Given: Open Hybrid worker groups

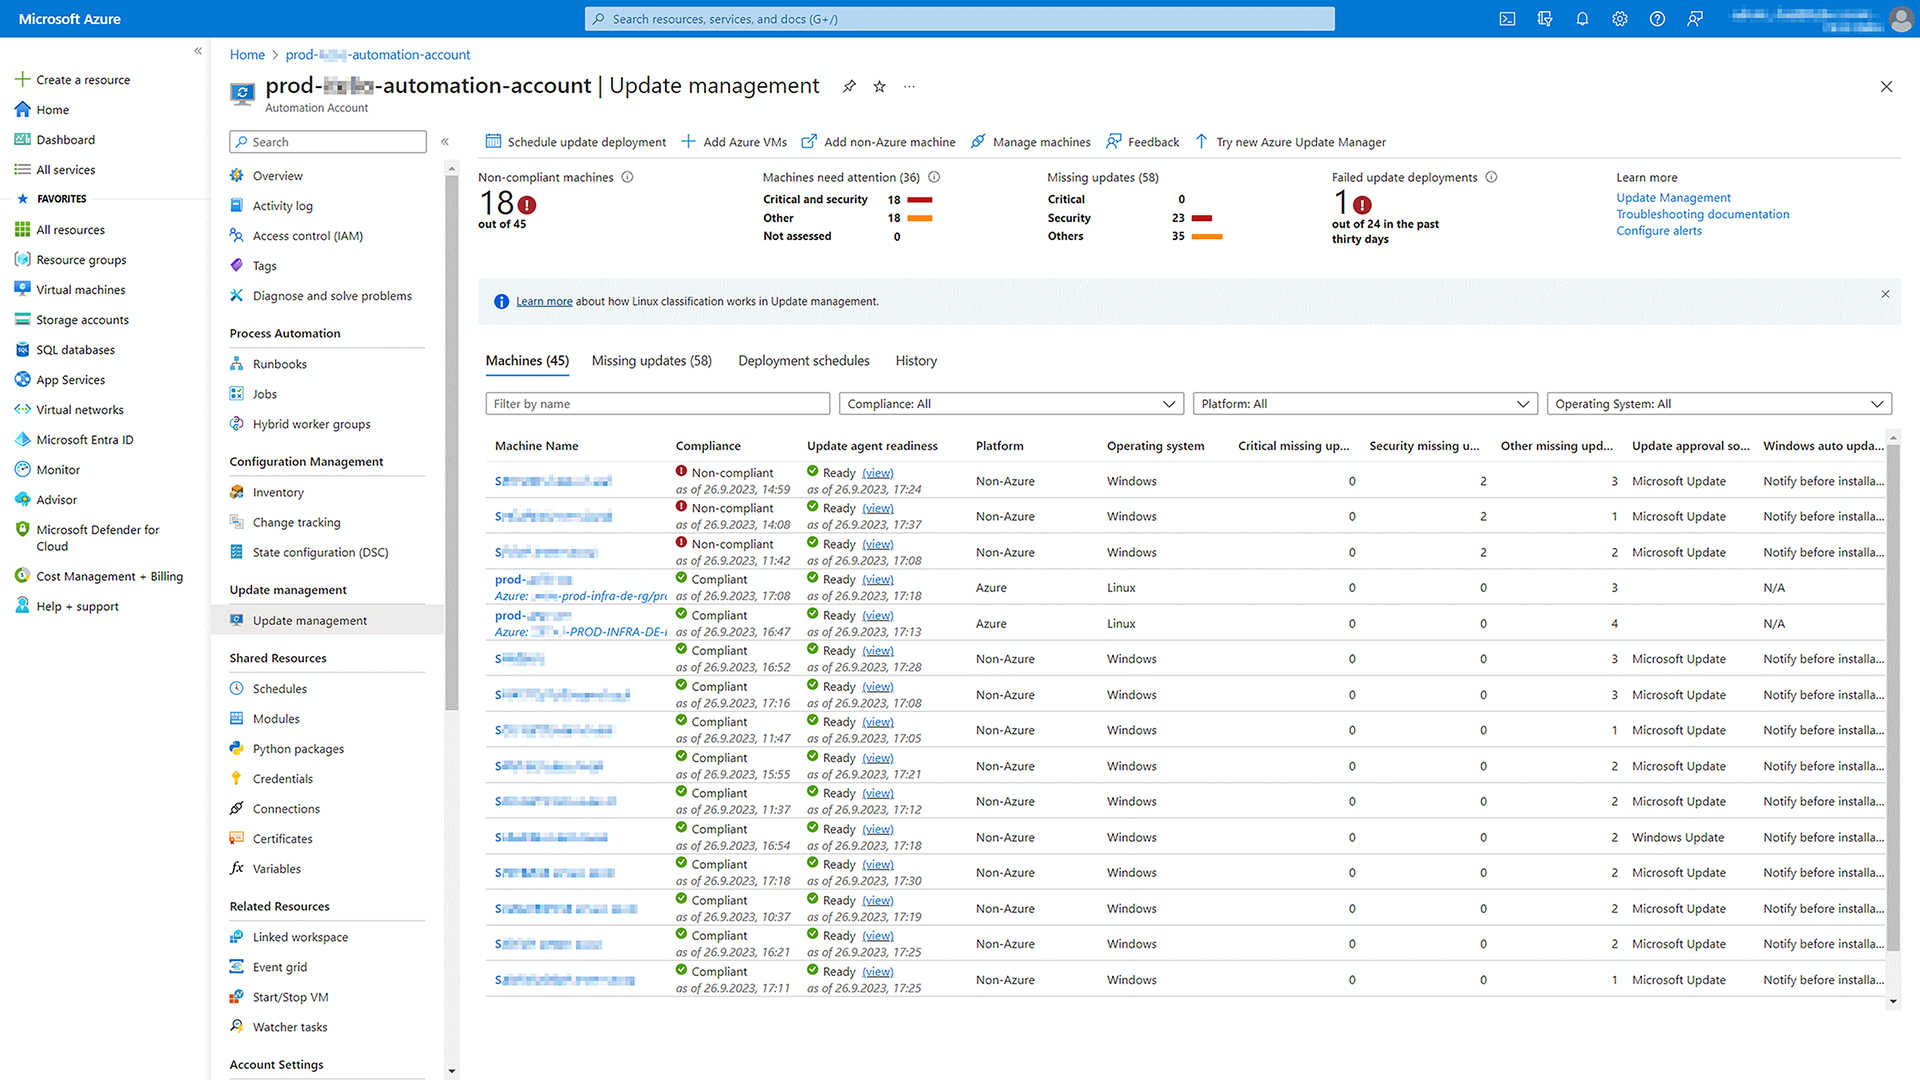Looking at the screenshot, I should [x=311, y=423].
